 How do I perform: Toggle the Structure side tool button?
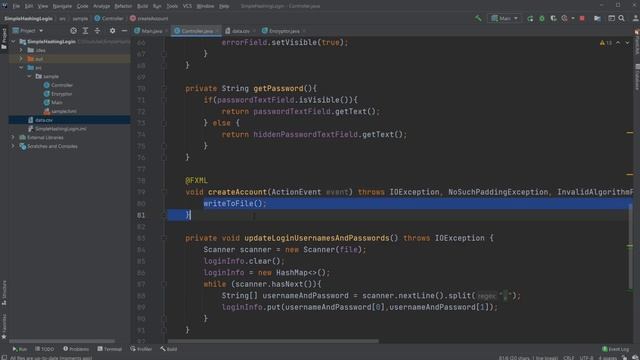coord(4,293)
